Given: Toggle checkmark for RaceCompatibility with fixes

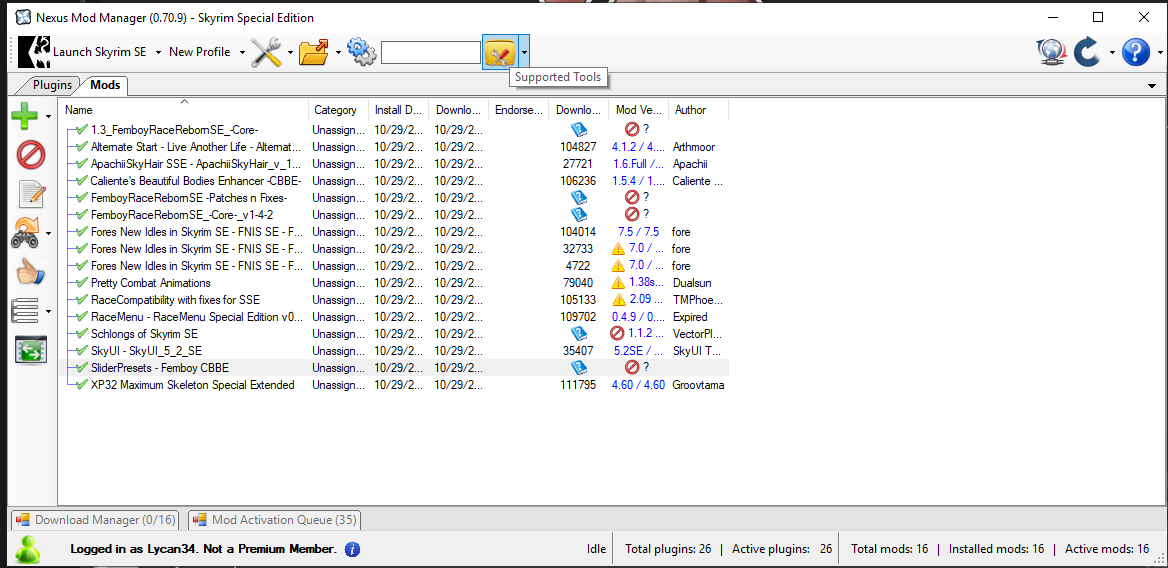Looking at the screenshot, I should pyautogui.click(x=82, y=300).
